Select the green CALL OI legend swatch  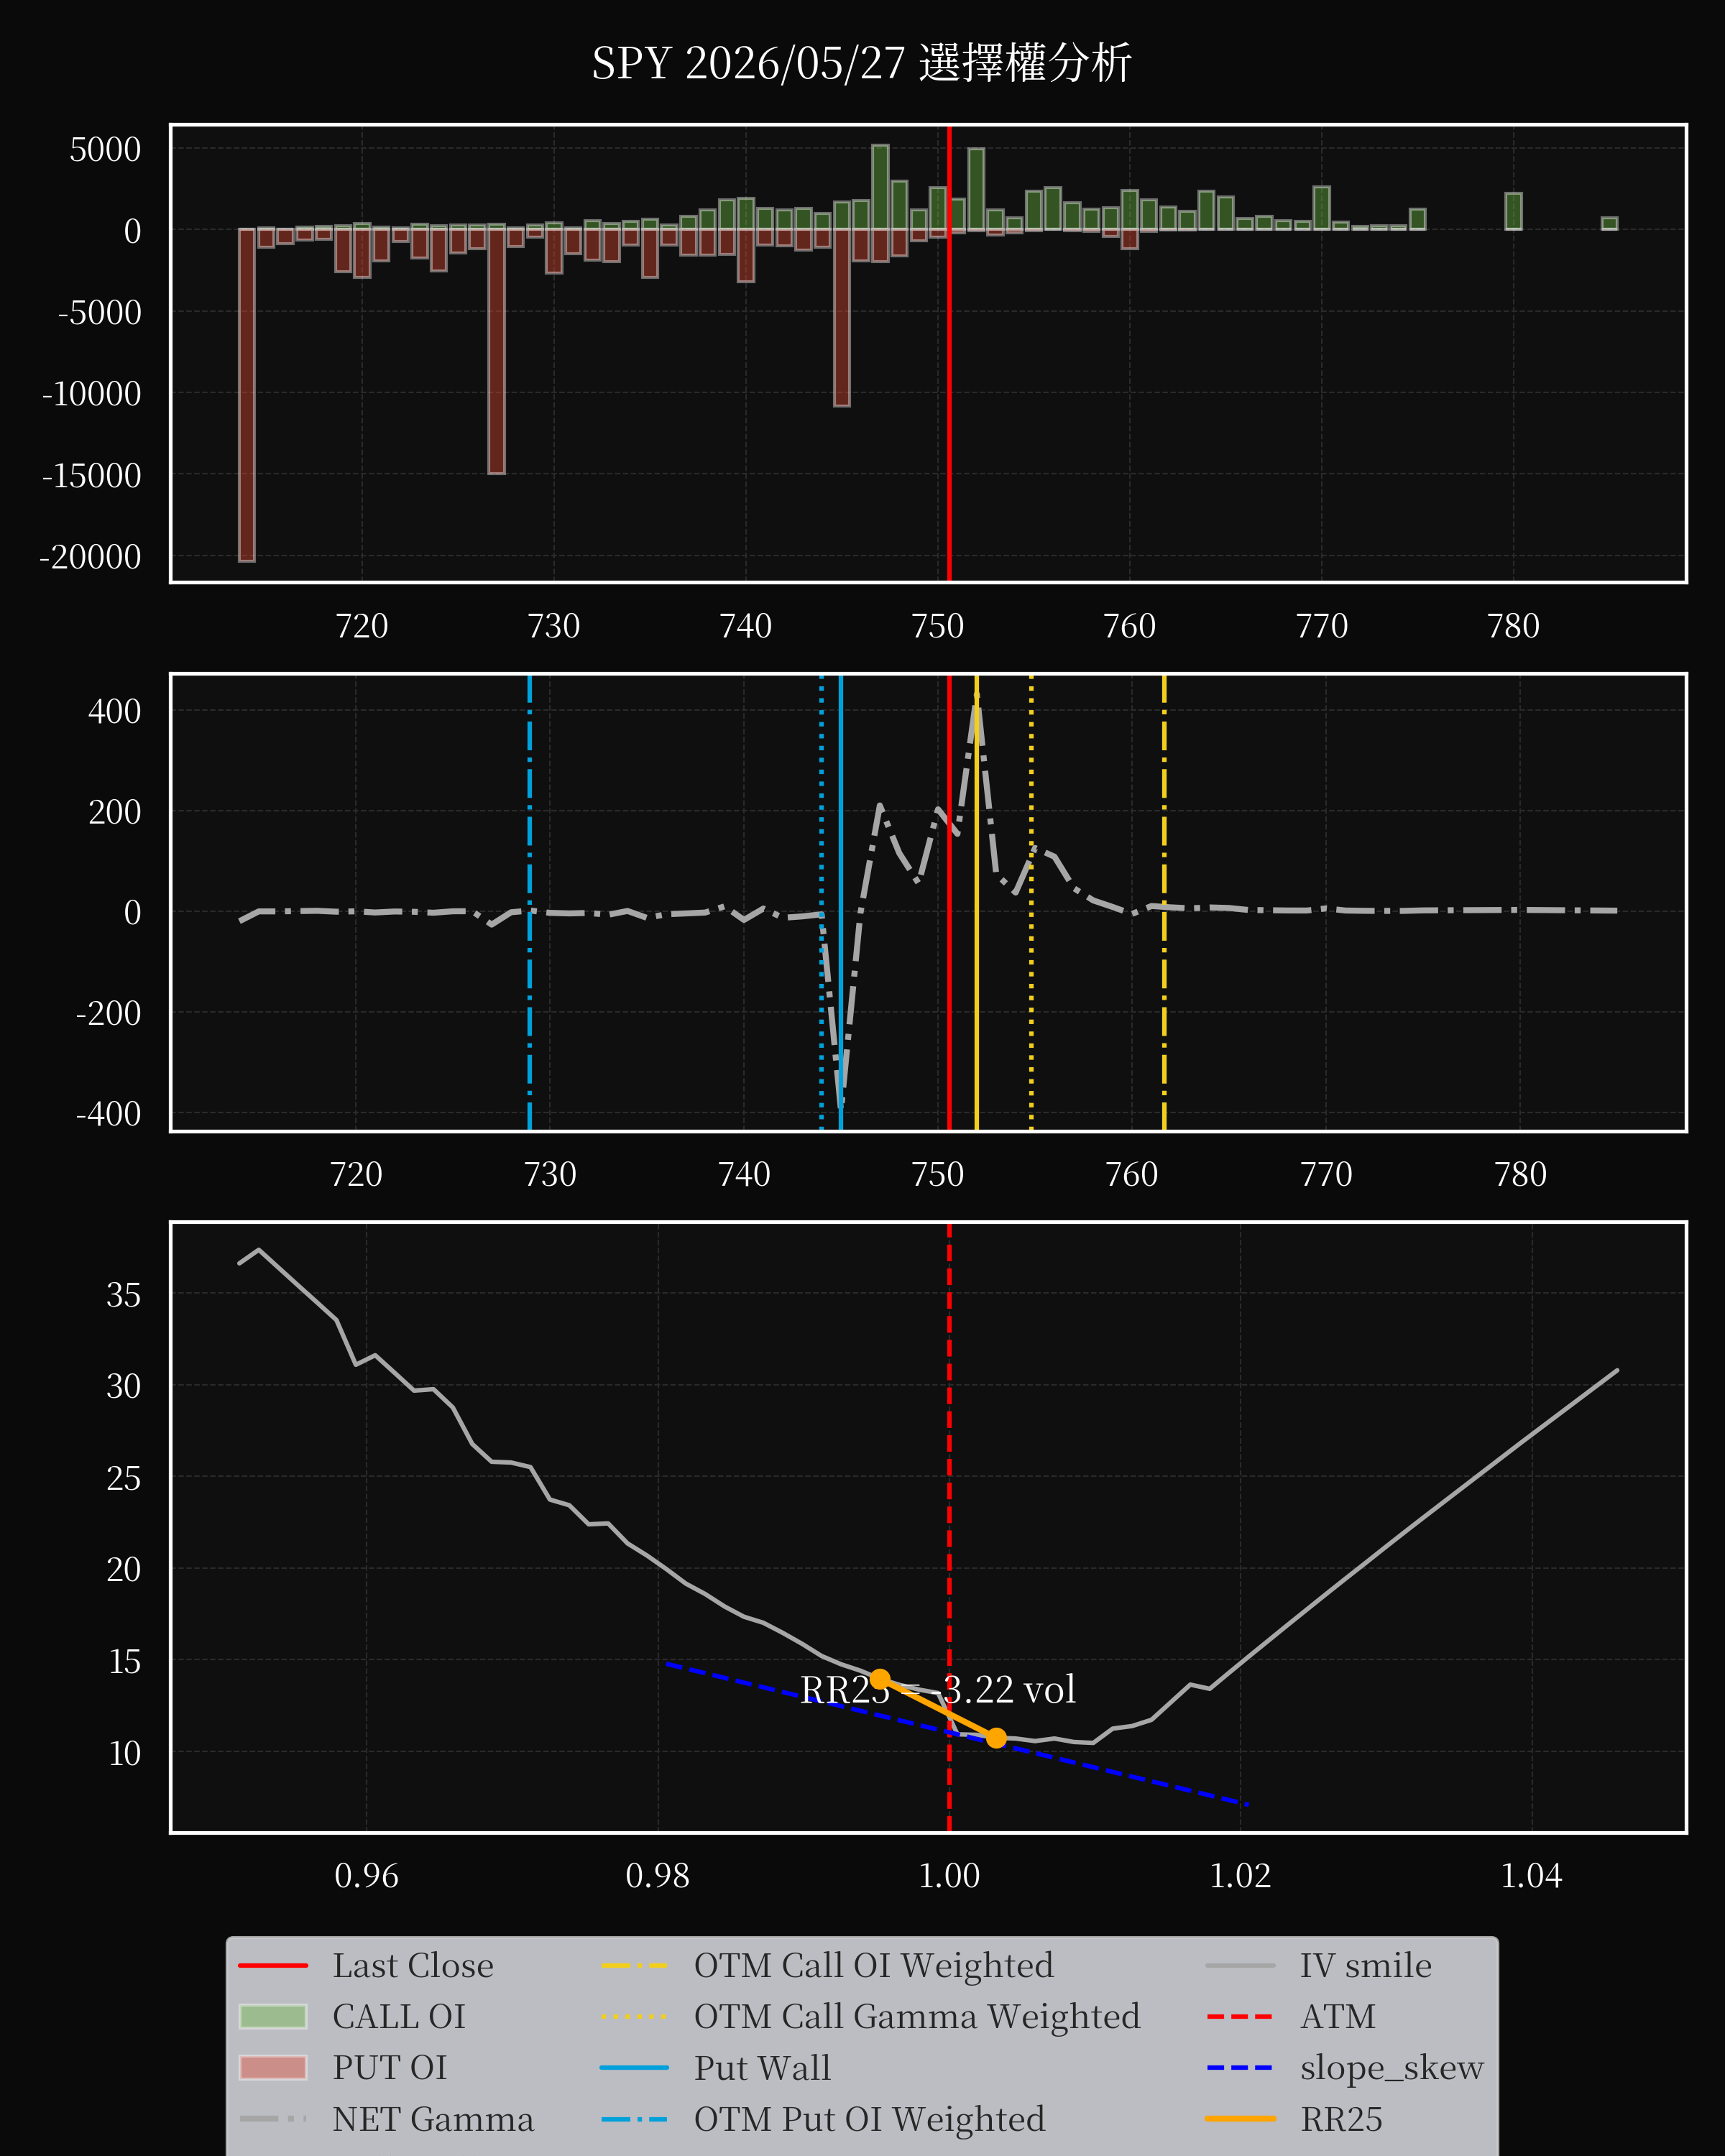tap(273, 2017)
